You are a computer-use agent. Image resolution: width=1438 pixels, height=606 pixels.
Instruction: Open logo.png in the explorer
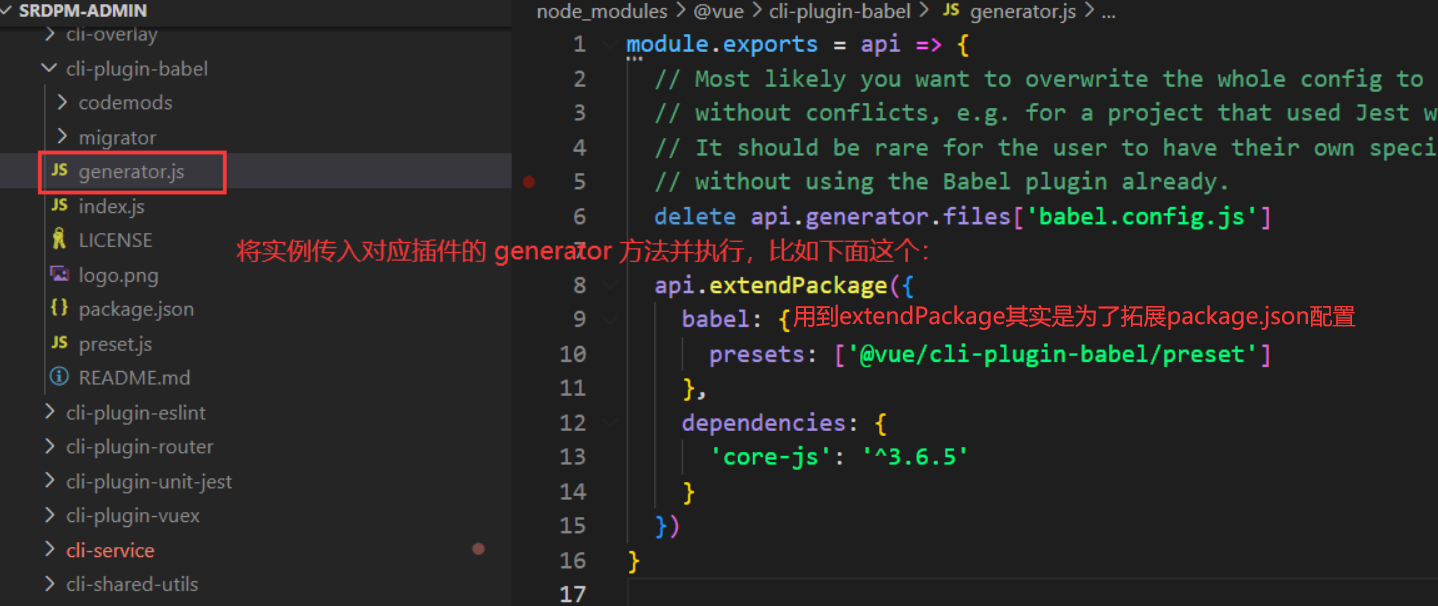[x=118, y=275]
